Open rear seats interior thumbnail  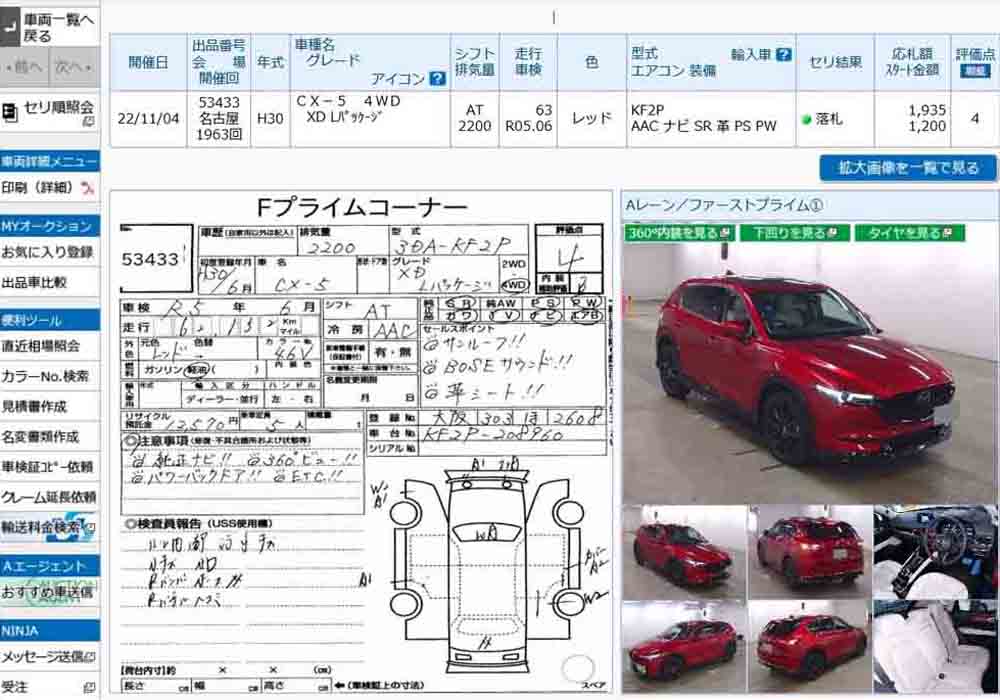935,646
